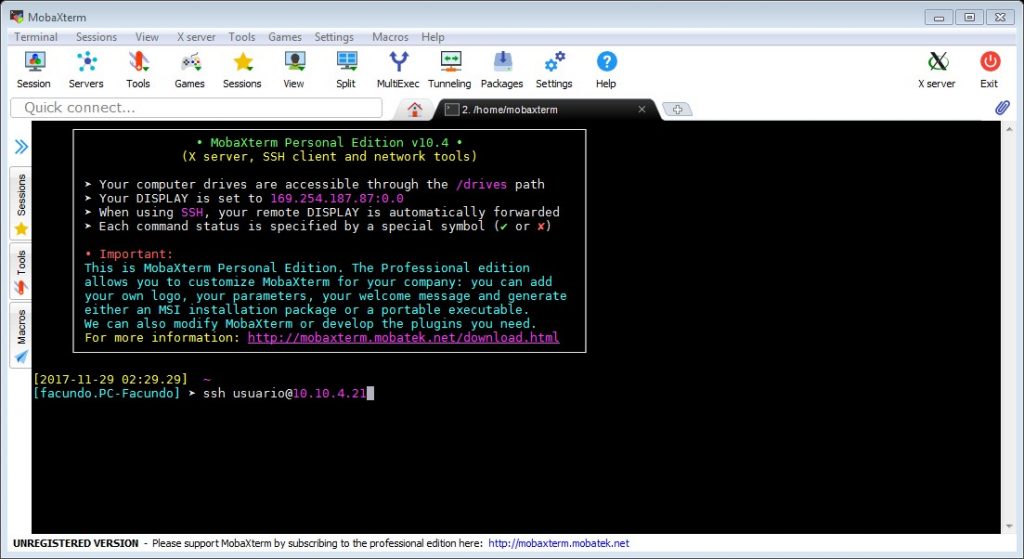1024x559 pixels.
Task: Click the UNREGISTERED VERSION status text
Action: [76, 543]
